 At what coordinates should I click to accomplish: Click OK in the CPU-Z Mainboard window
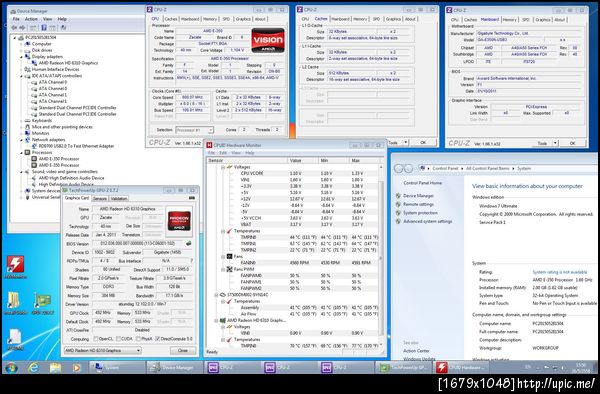tap(572, 143)
